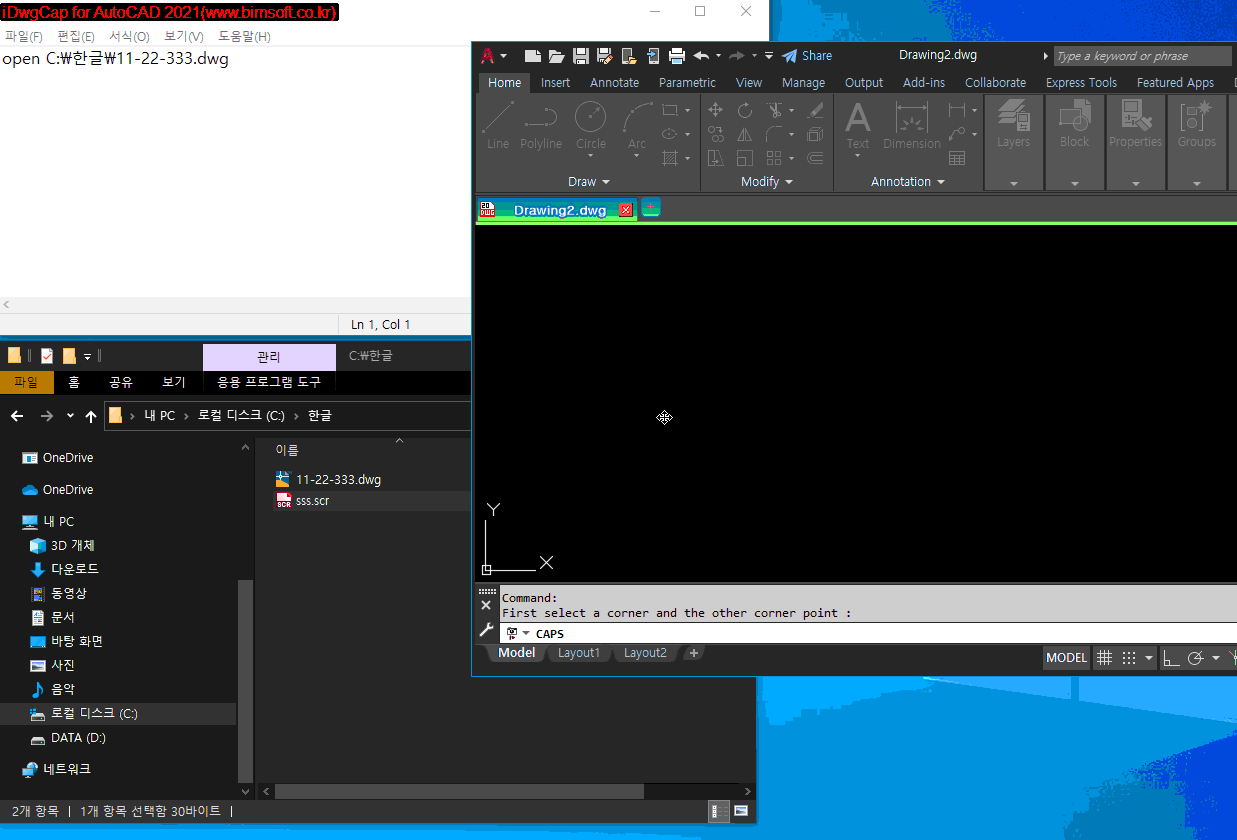Select the 11-22-333.dwg file in Explorer

tap(338, 479)
